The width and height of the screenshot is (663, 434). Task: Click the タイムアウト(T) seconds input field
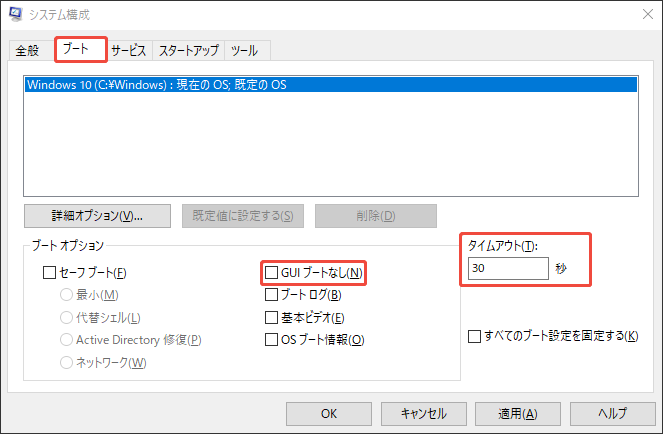[508, 268]
